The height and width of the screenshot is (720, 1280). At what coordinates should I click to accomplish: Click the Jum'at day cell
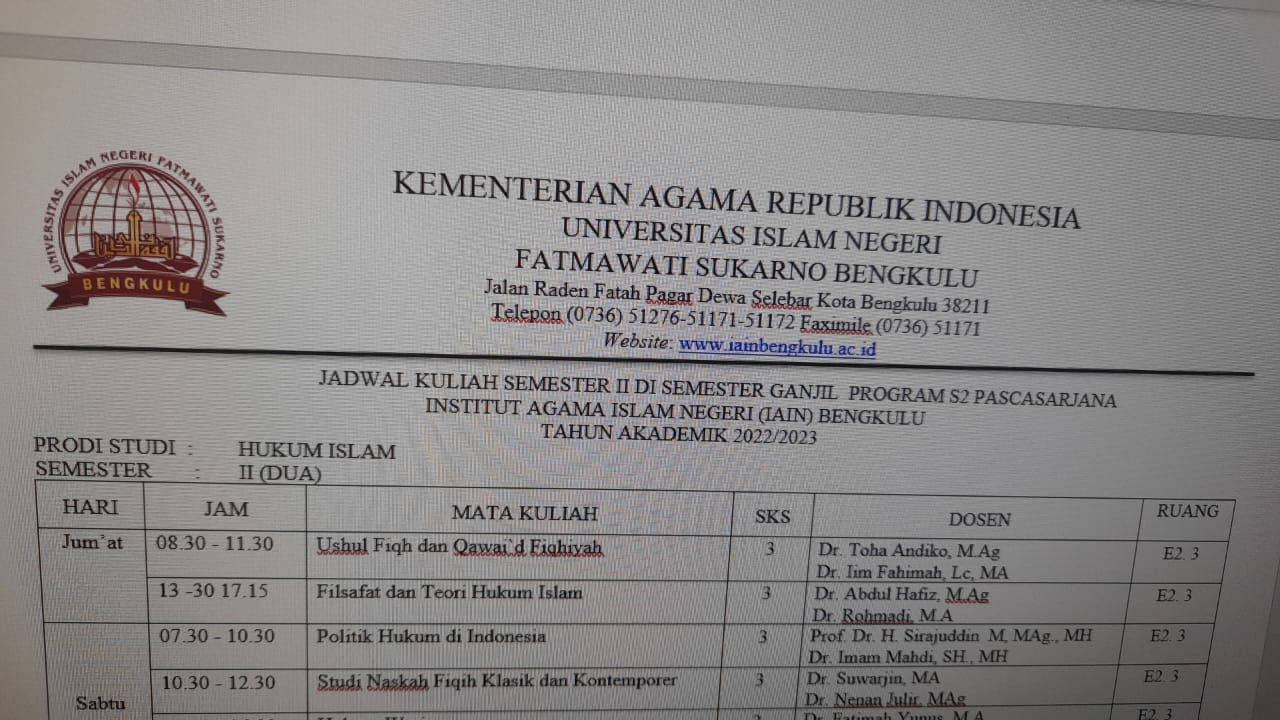pyautogui.click(x=92, y=543)
